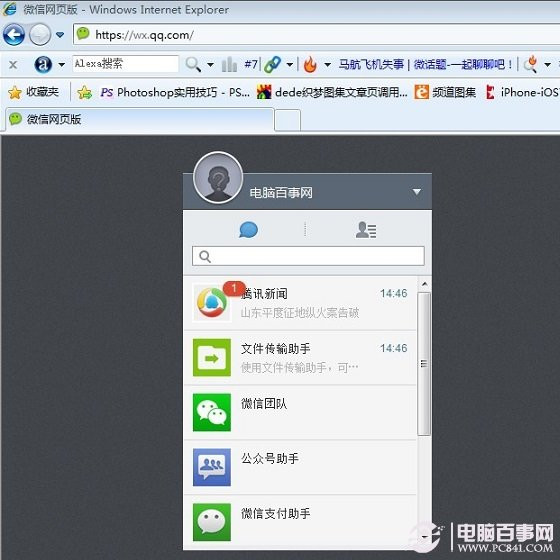560x560 pixels.
Task: Click the Alexa logo icon
Action: (x=43, y=65)
